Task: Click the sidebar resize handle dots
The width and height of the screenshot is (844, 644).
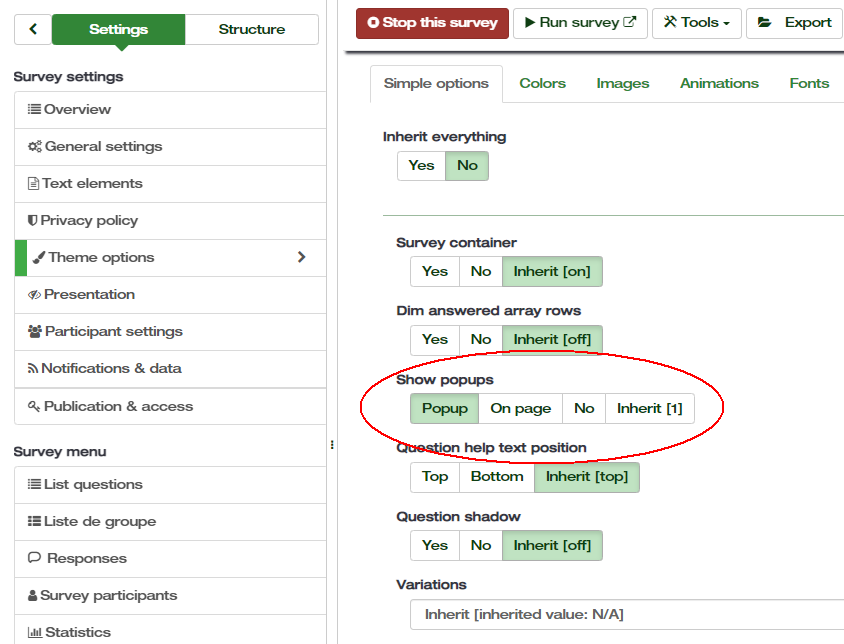Action: 332,445
